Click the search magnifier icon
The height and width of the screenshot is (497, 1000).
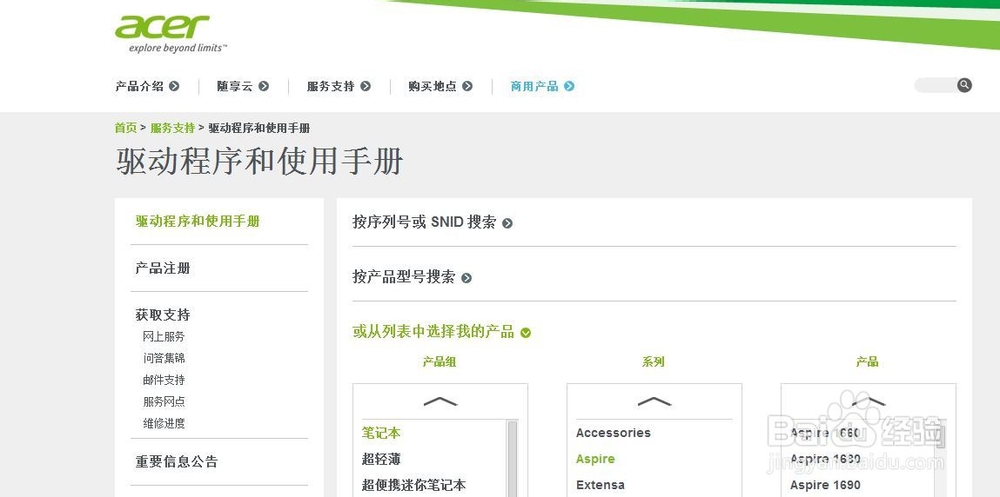964,85
